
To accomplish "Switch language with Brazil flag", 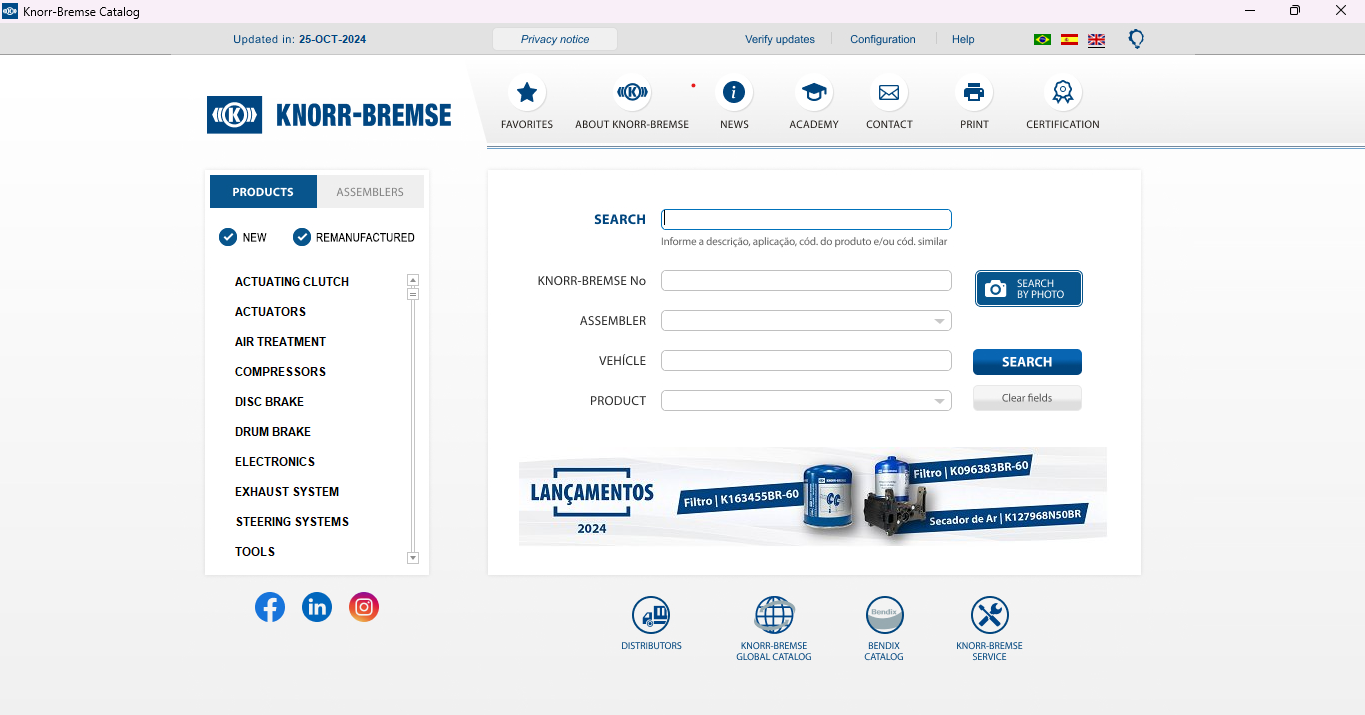I will point(1042,40).
